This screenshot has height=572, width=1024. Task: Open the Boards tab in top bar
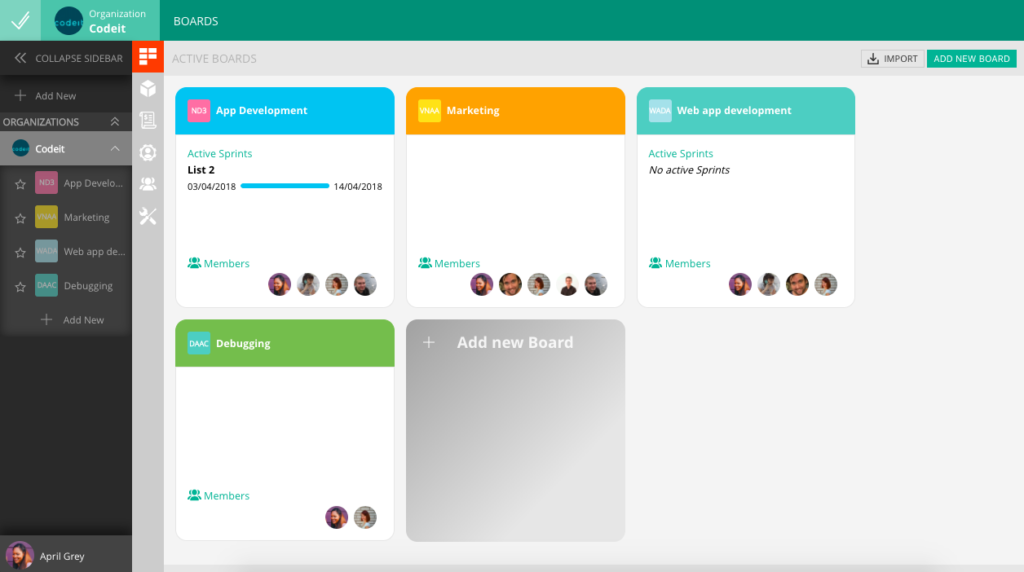click(x=195, y=21)
